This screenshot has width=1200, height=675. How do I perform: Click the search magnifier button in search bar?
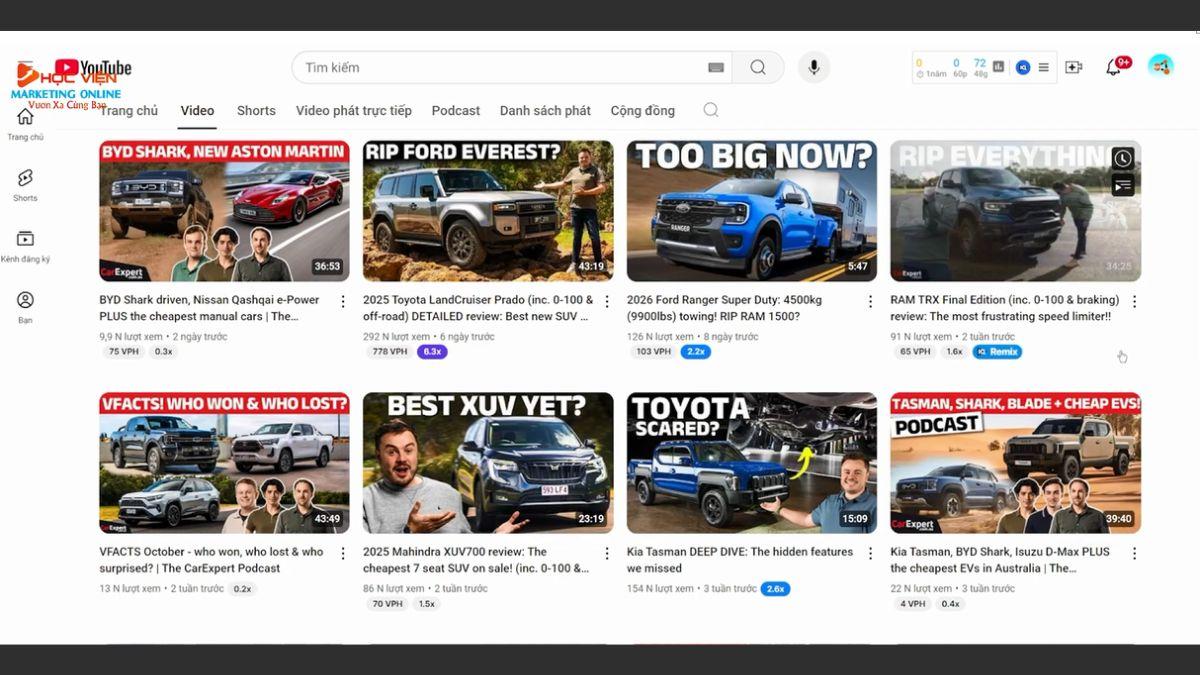[758, 67]
